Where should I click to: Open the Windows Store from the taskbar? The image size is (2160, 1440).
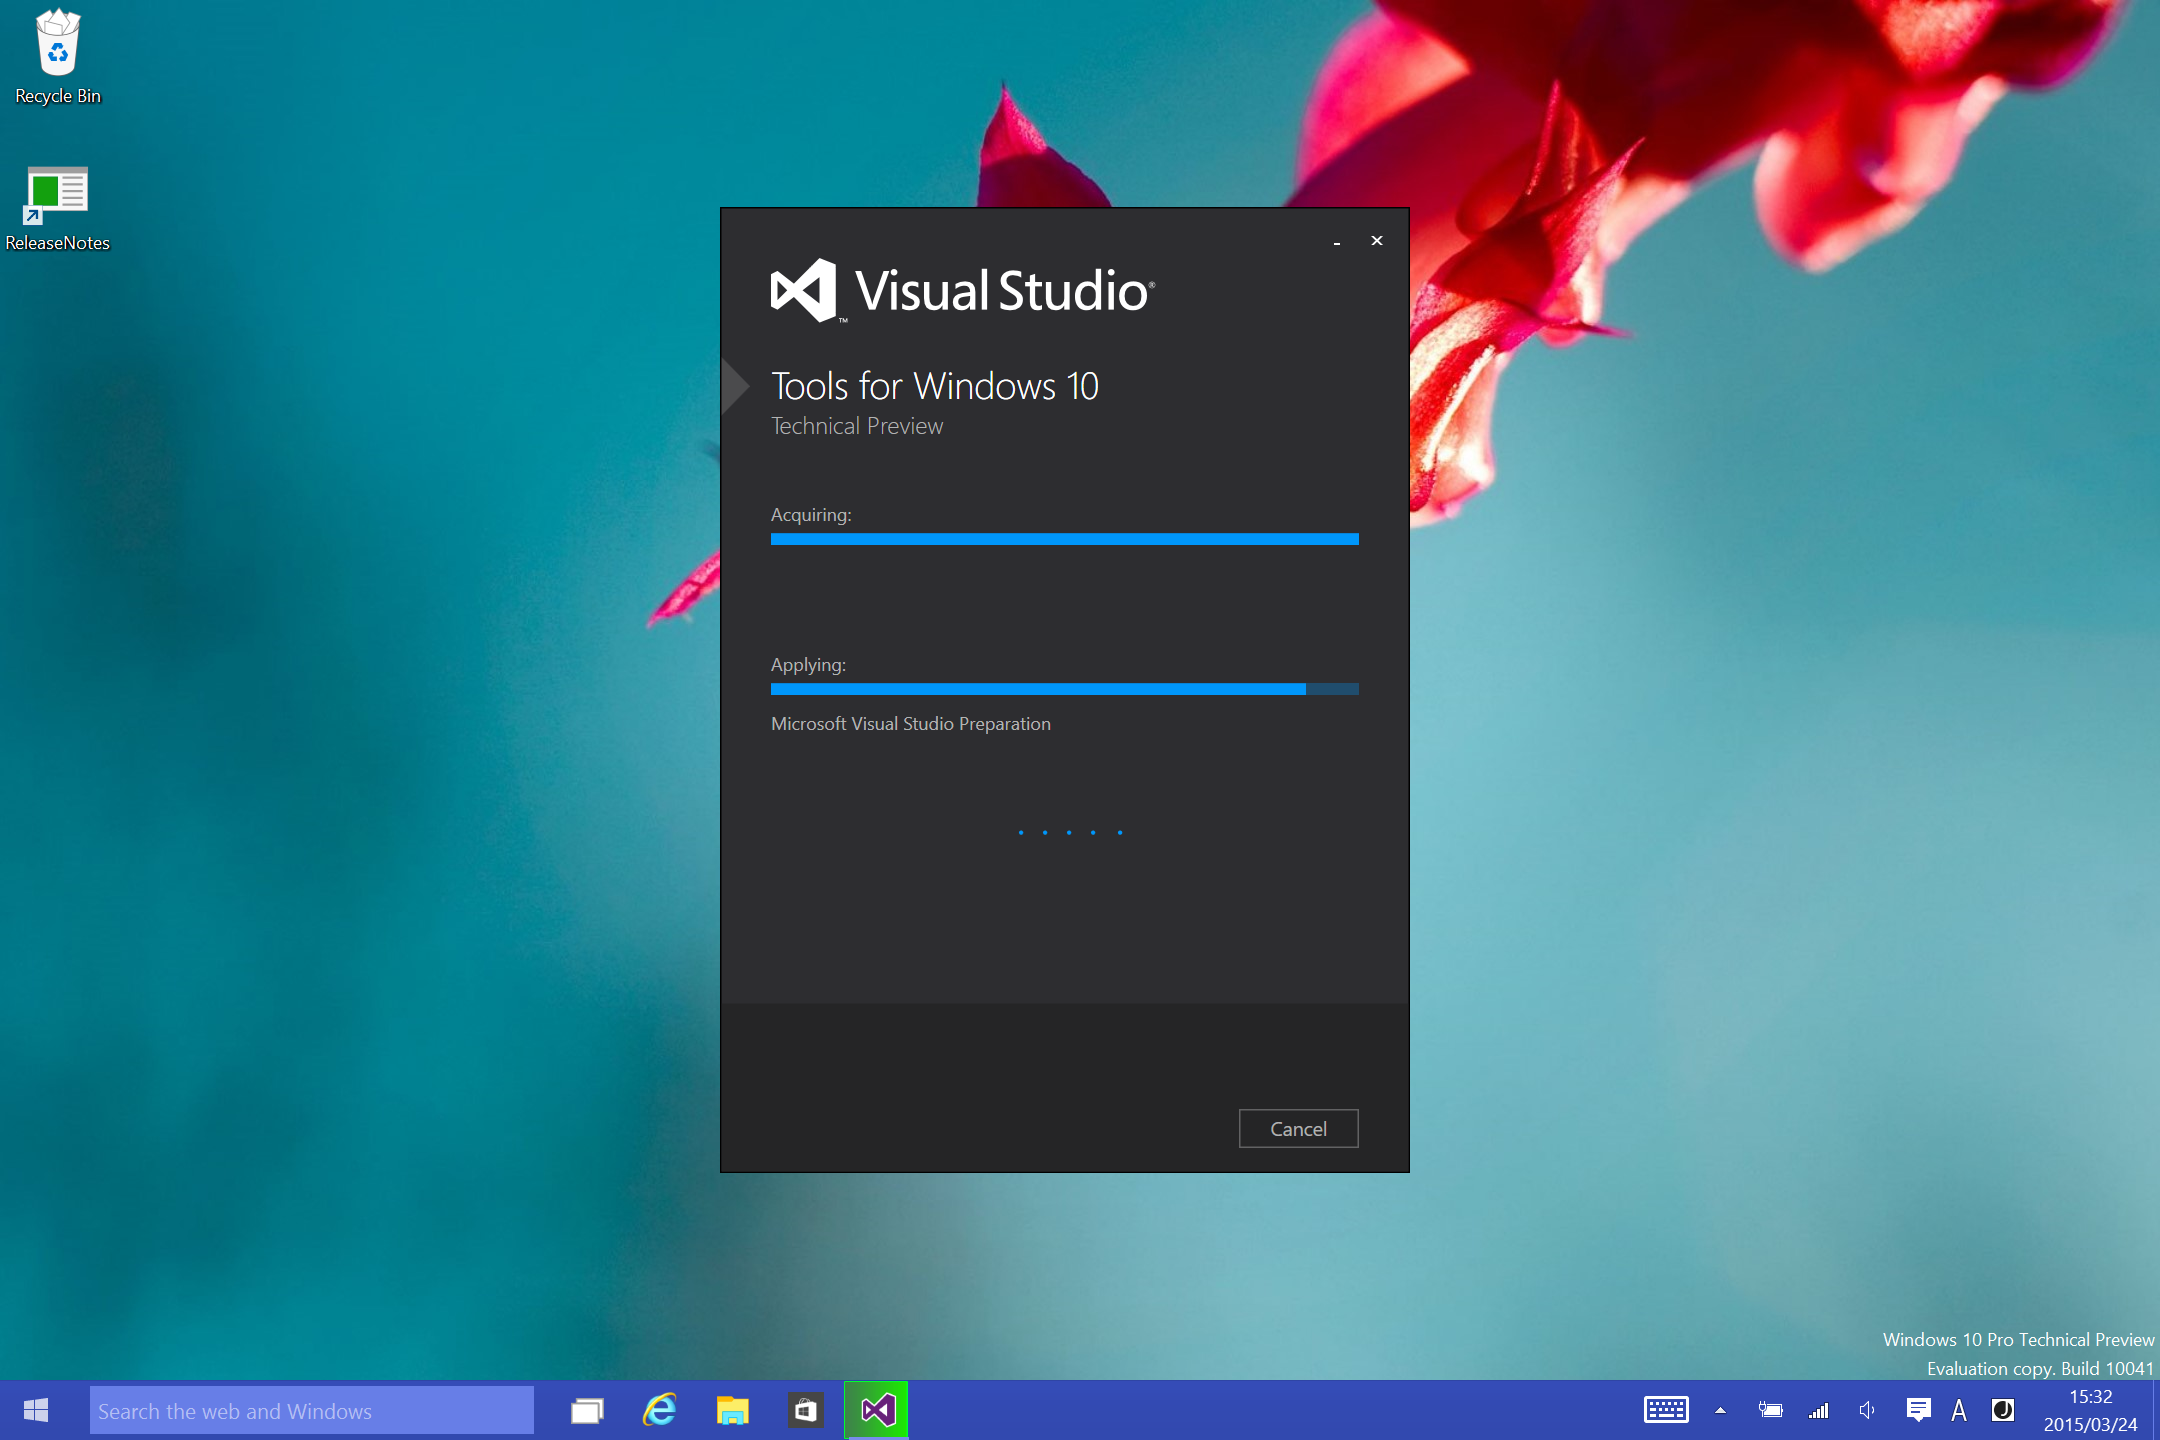pos(805,1410)
